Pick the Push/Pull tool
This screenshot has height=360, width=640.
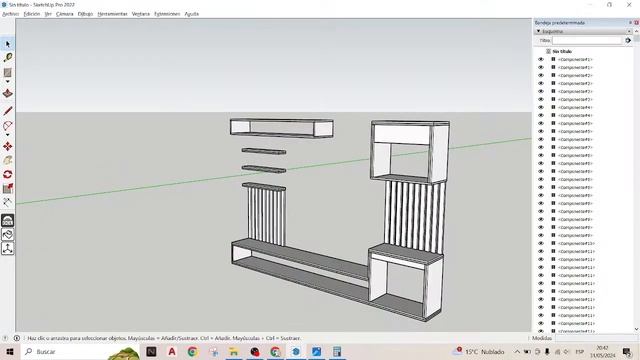(x=7, y=93)
